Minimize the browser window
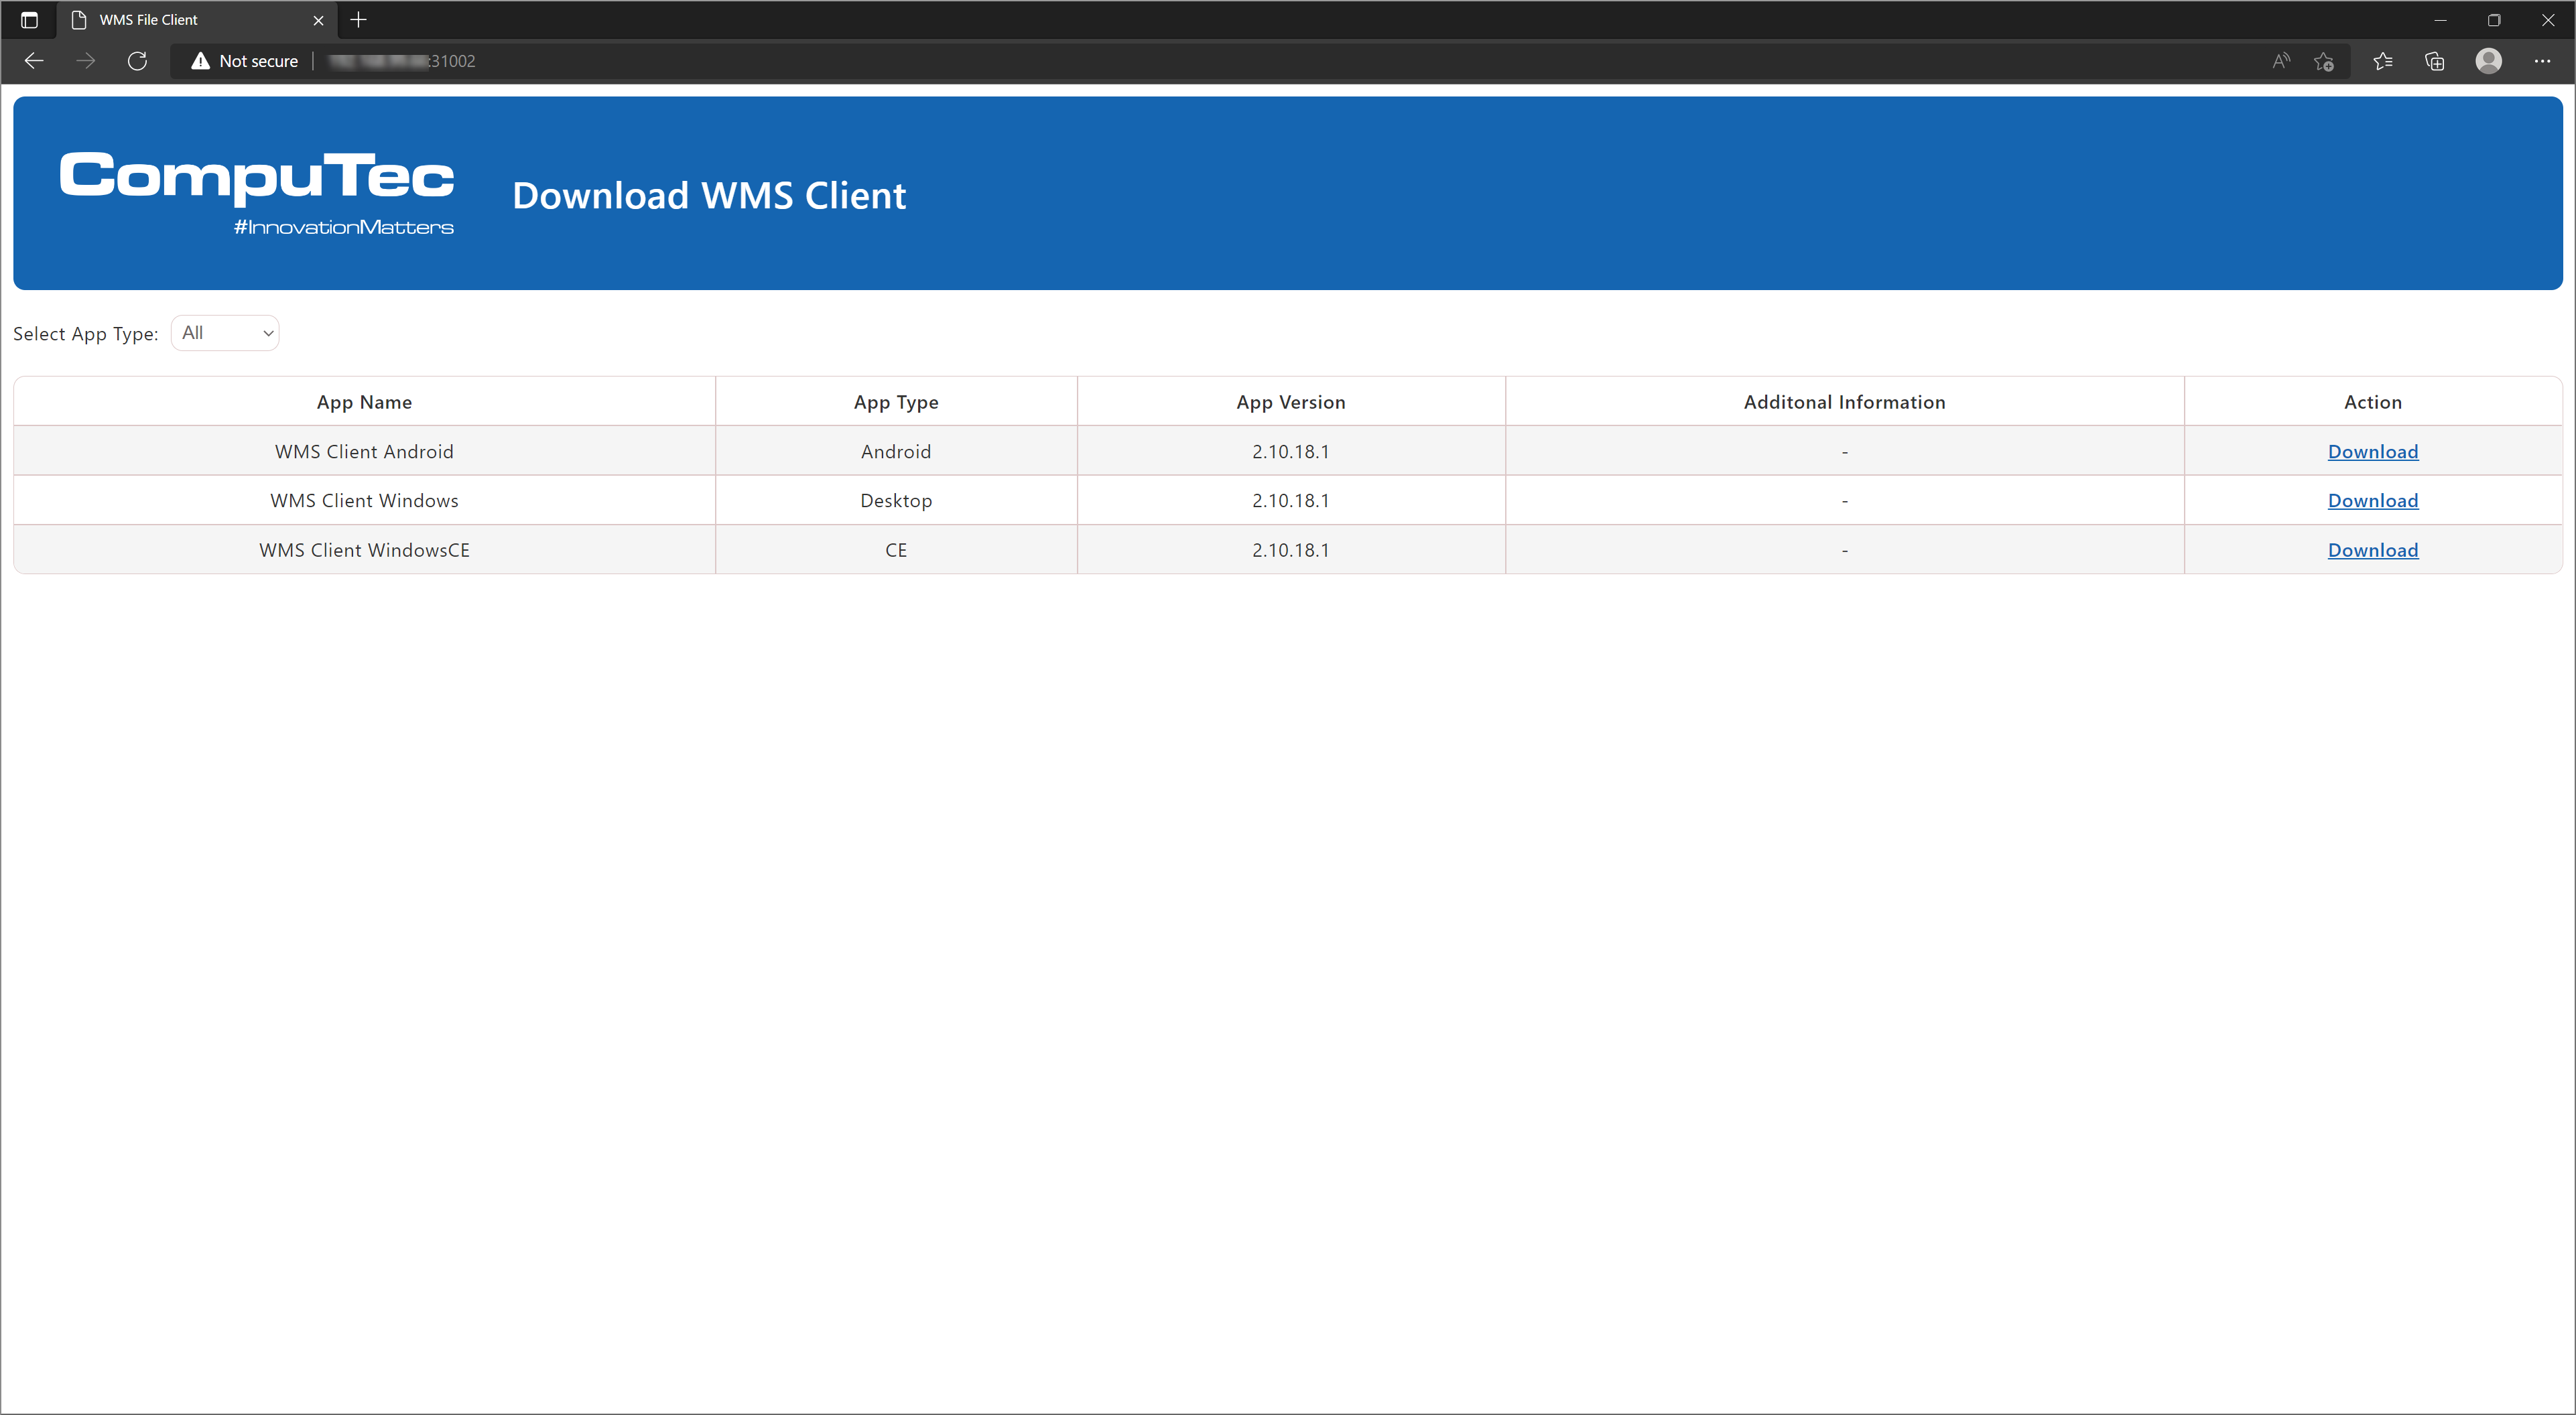Image resolution: width=2576 pixels, height=1415 pixels. [x=2440, y=20]
